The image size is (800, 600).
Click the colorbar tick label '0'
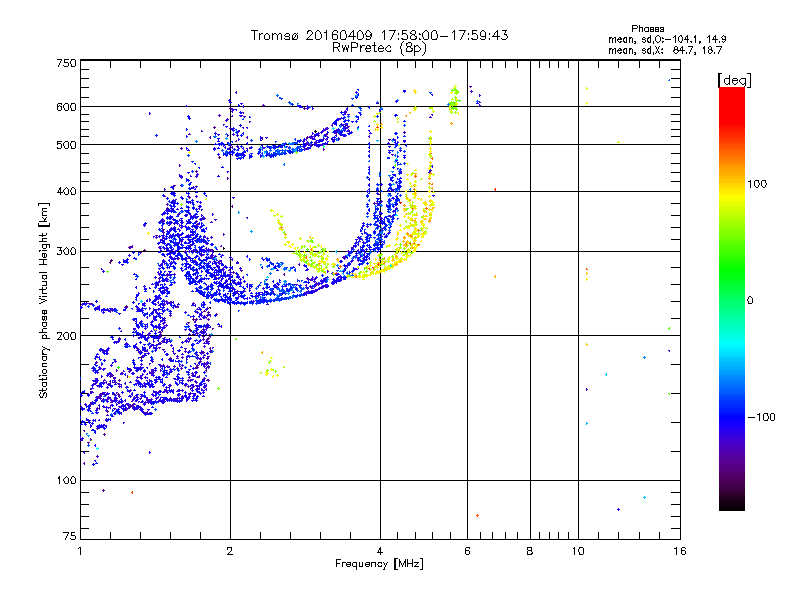750,301
